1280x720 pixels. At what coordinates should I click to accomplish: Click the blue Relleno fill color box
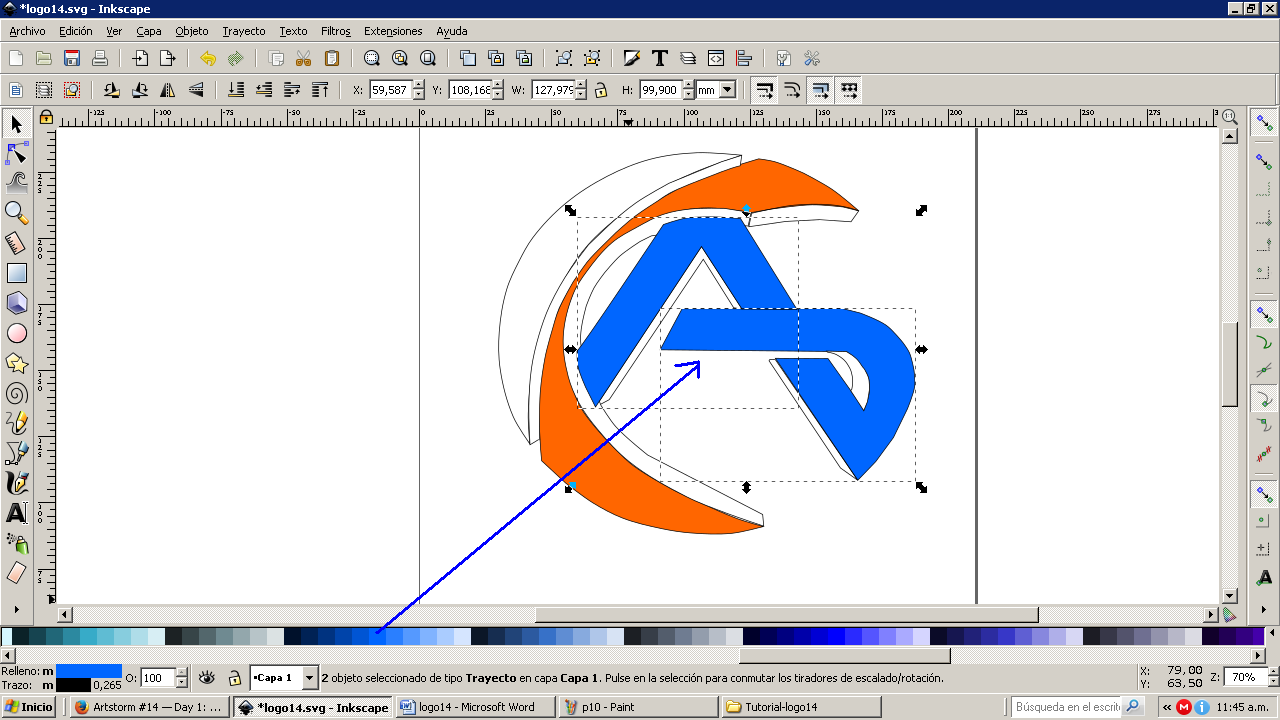88,671
